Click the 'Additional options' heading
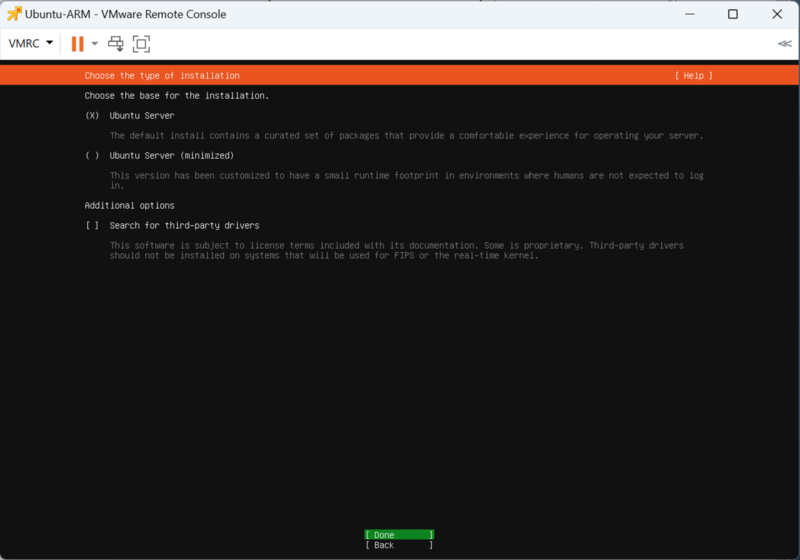The width and height of the screenshot is (800, 560). click(130, 206)
